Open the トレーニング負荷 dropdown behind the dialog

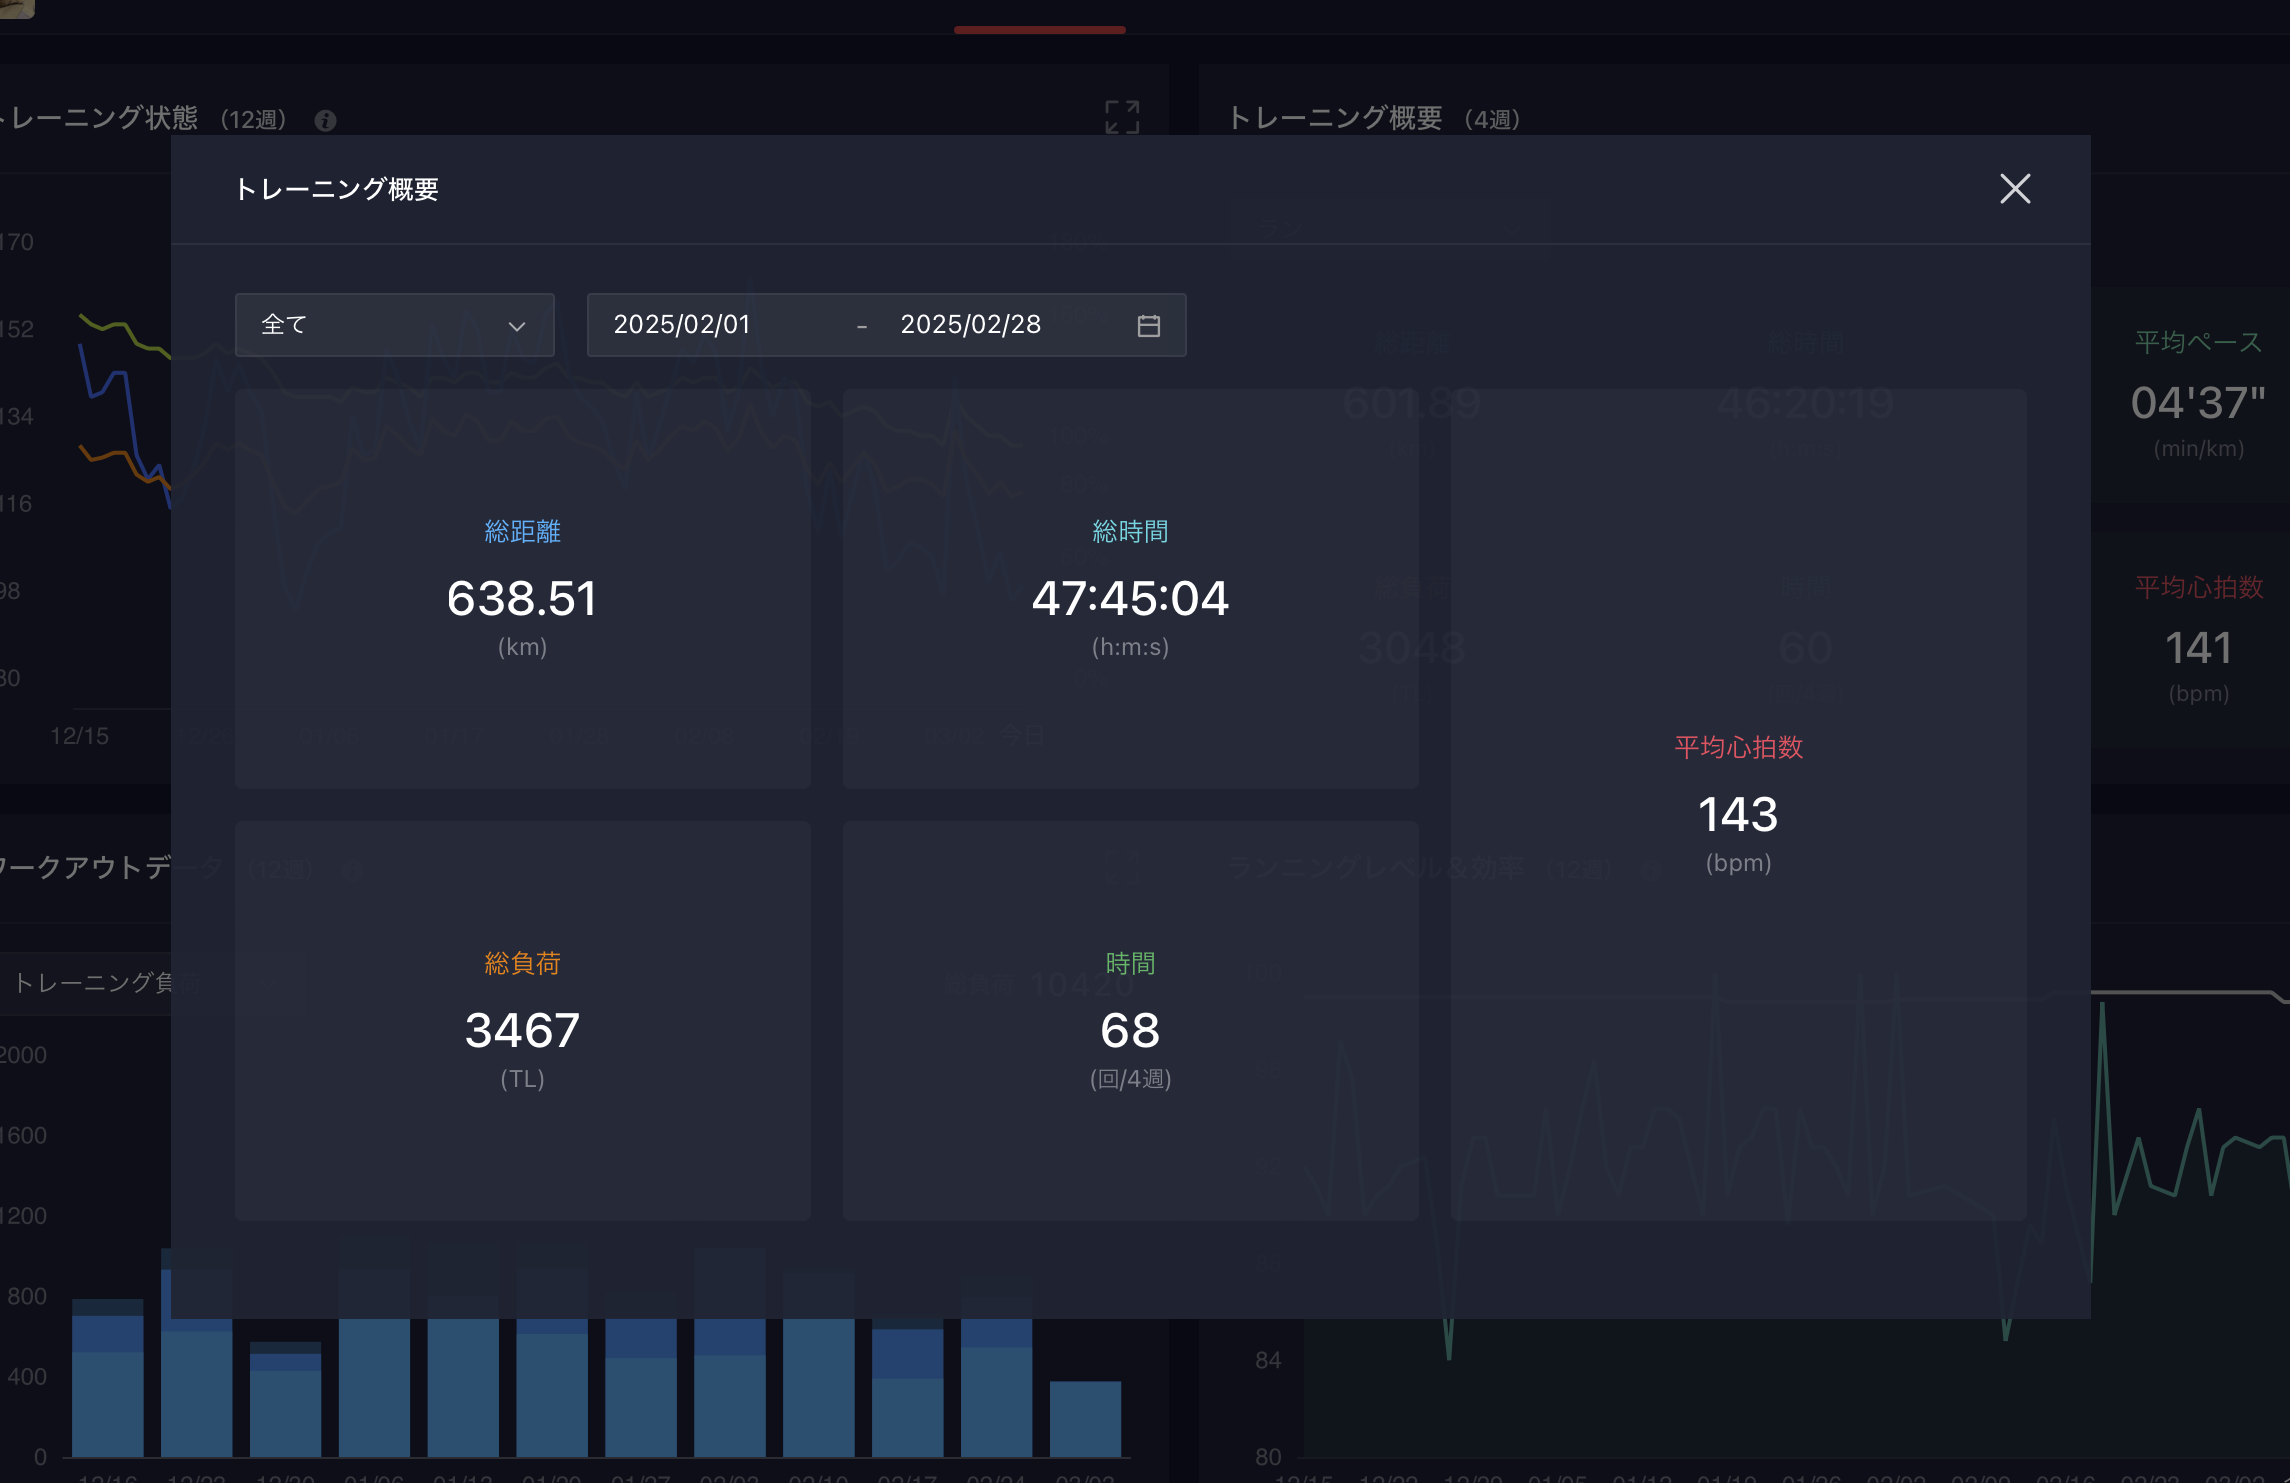pos(90,983)
